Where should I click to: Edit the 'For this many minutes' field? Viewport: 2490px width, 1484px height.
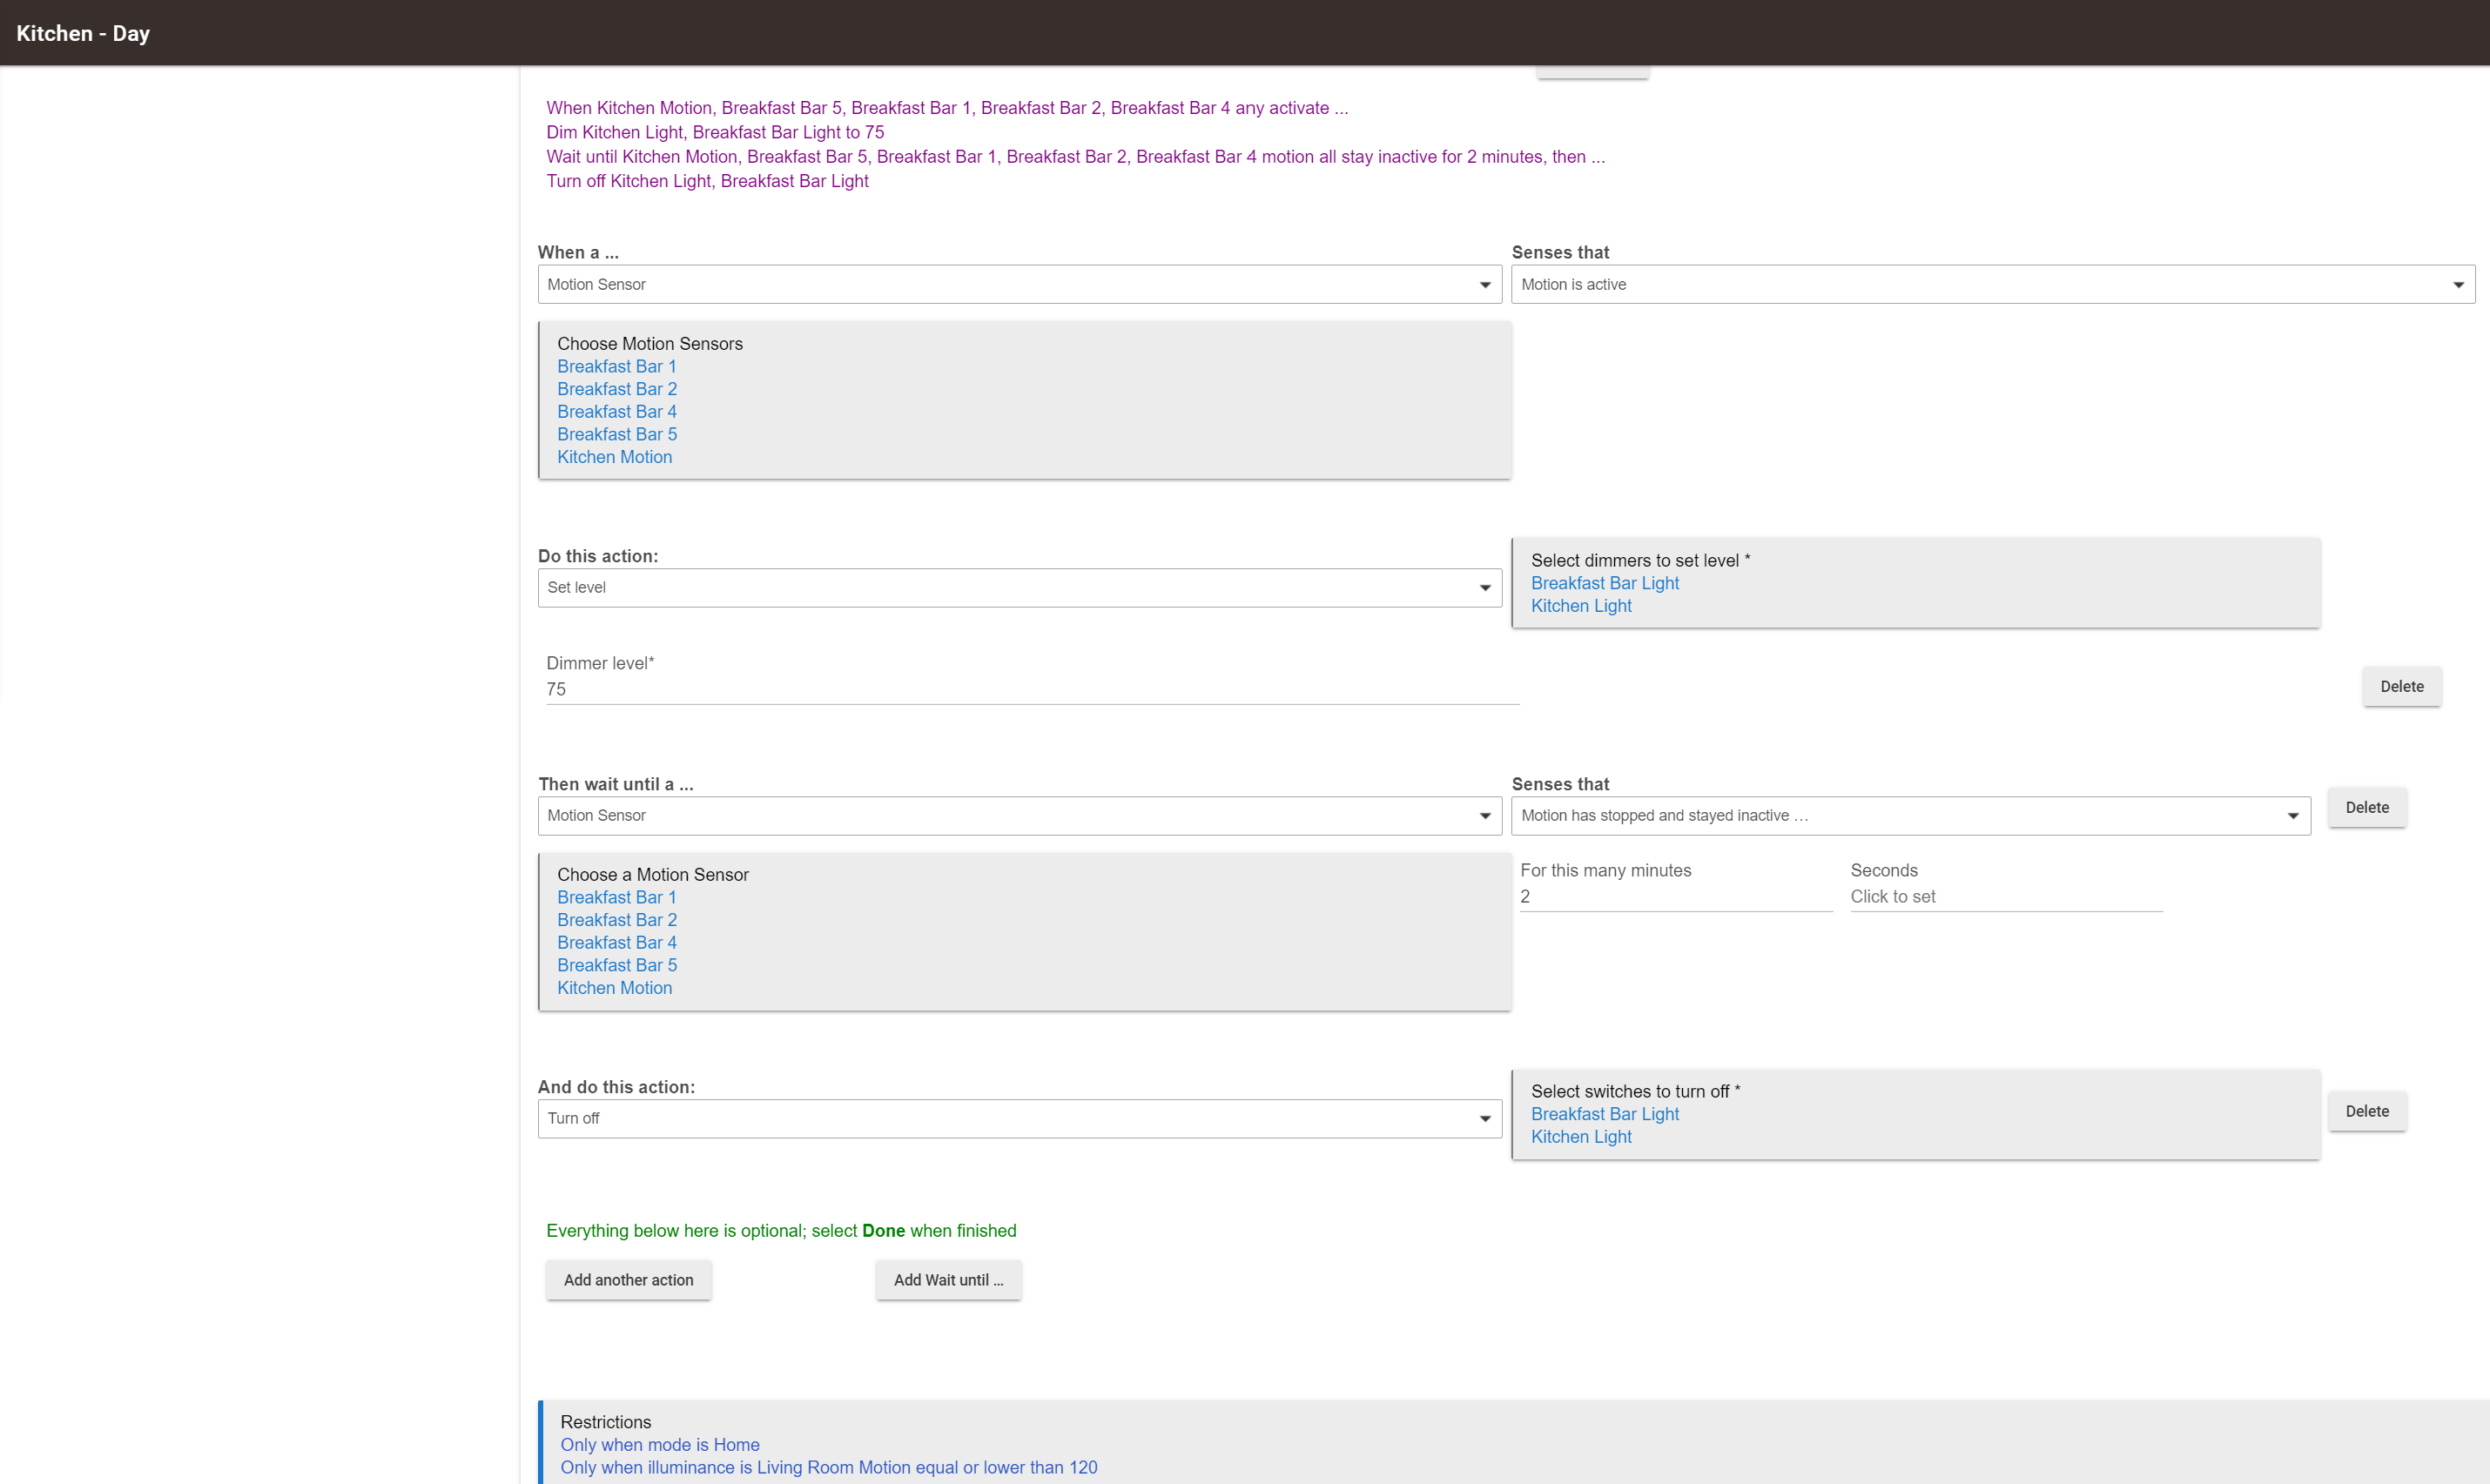pos(1675,897)
